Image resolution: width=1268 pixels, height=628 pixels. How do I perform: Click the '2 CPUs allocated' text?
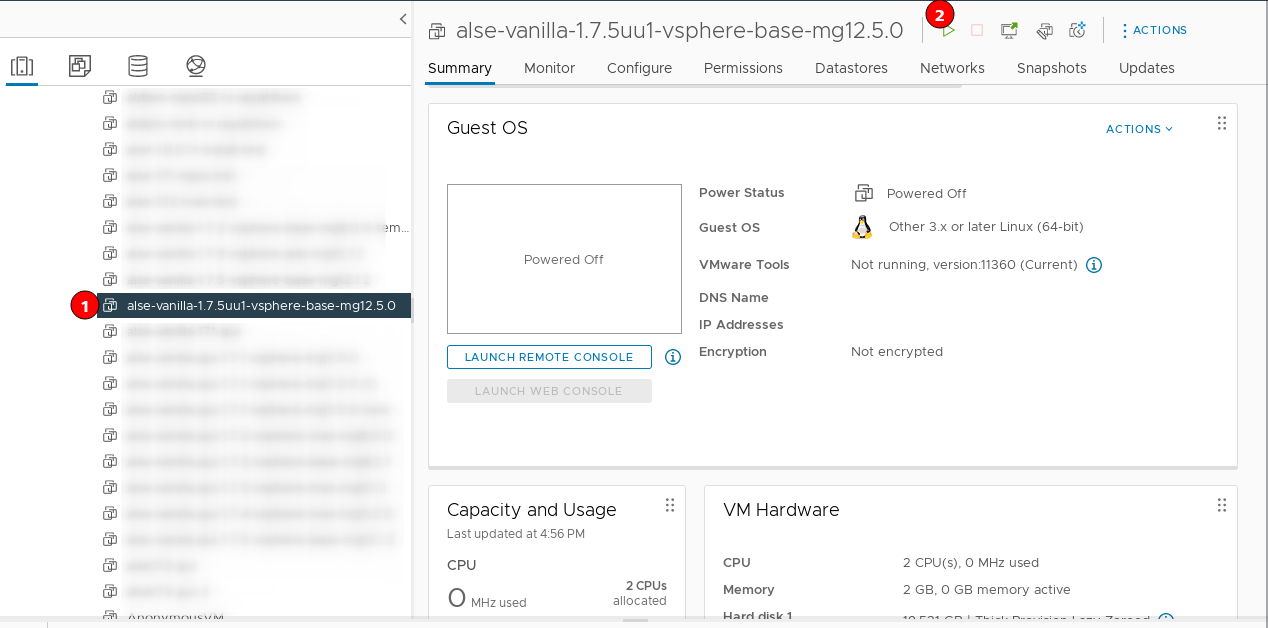point(640,593)
